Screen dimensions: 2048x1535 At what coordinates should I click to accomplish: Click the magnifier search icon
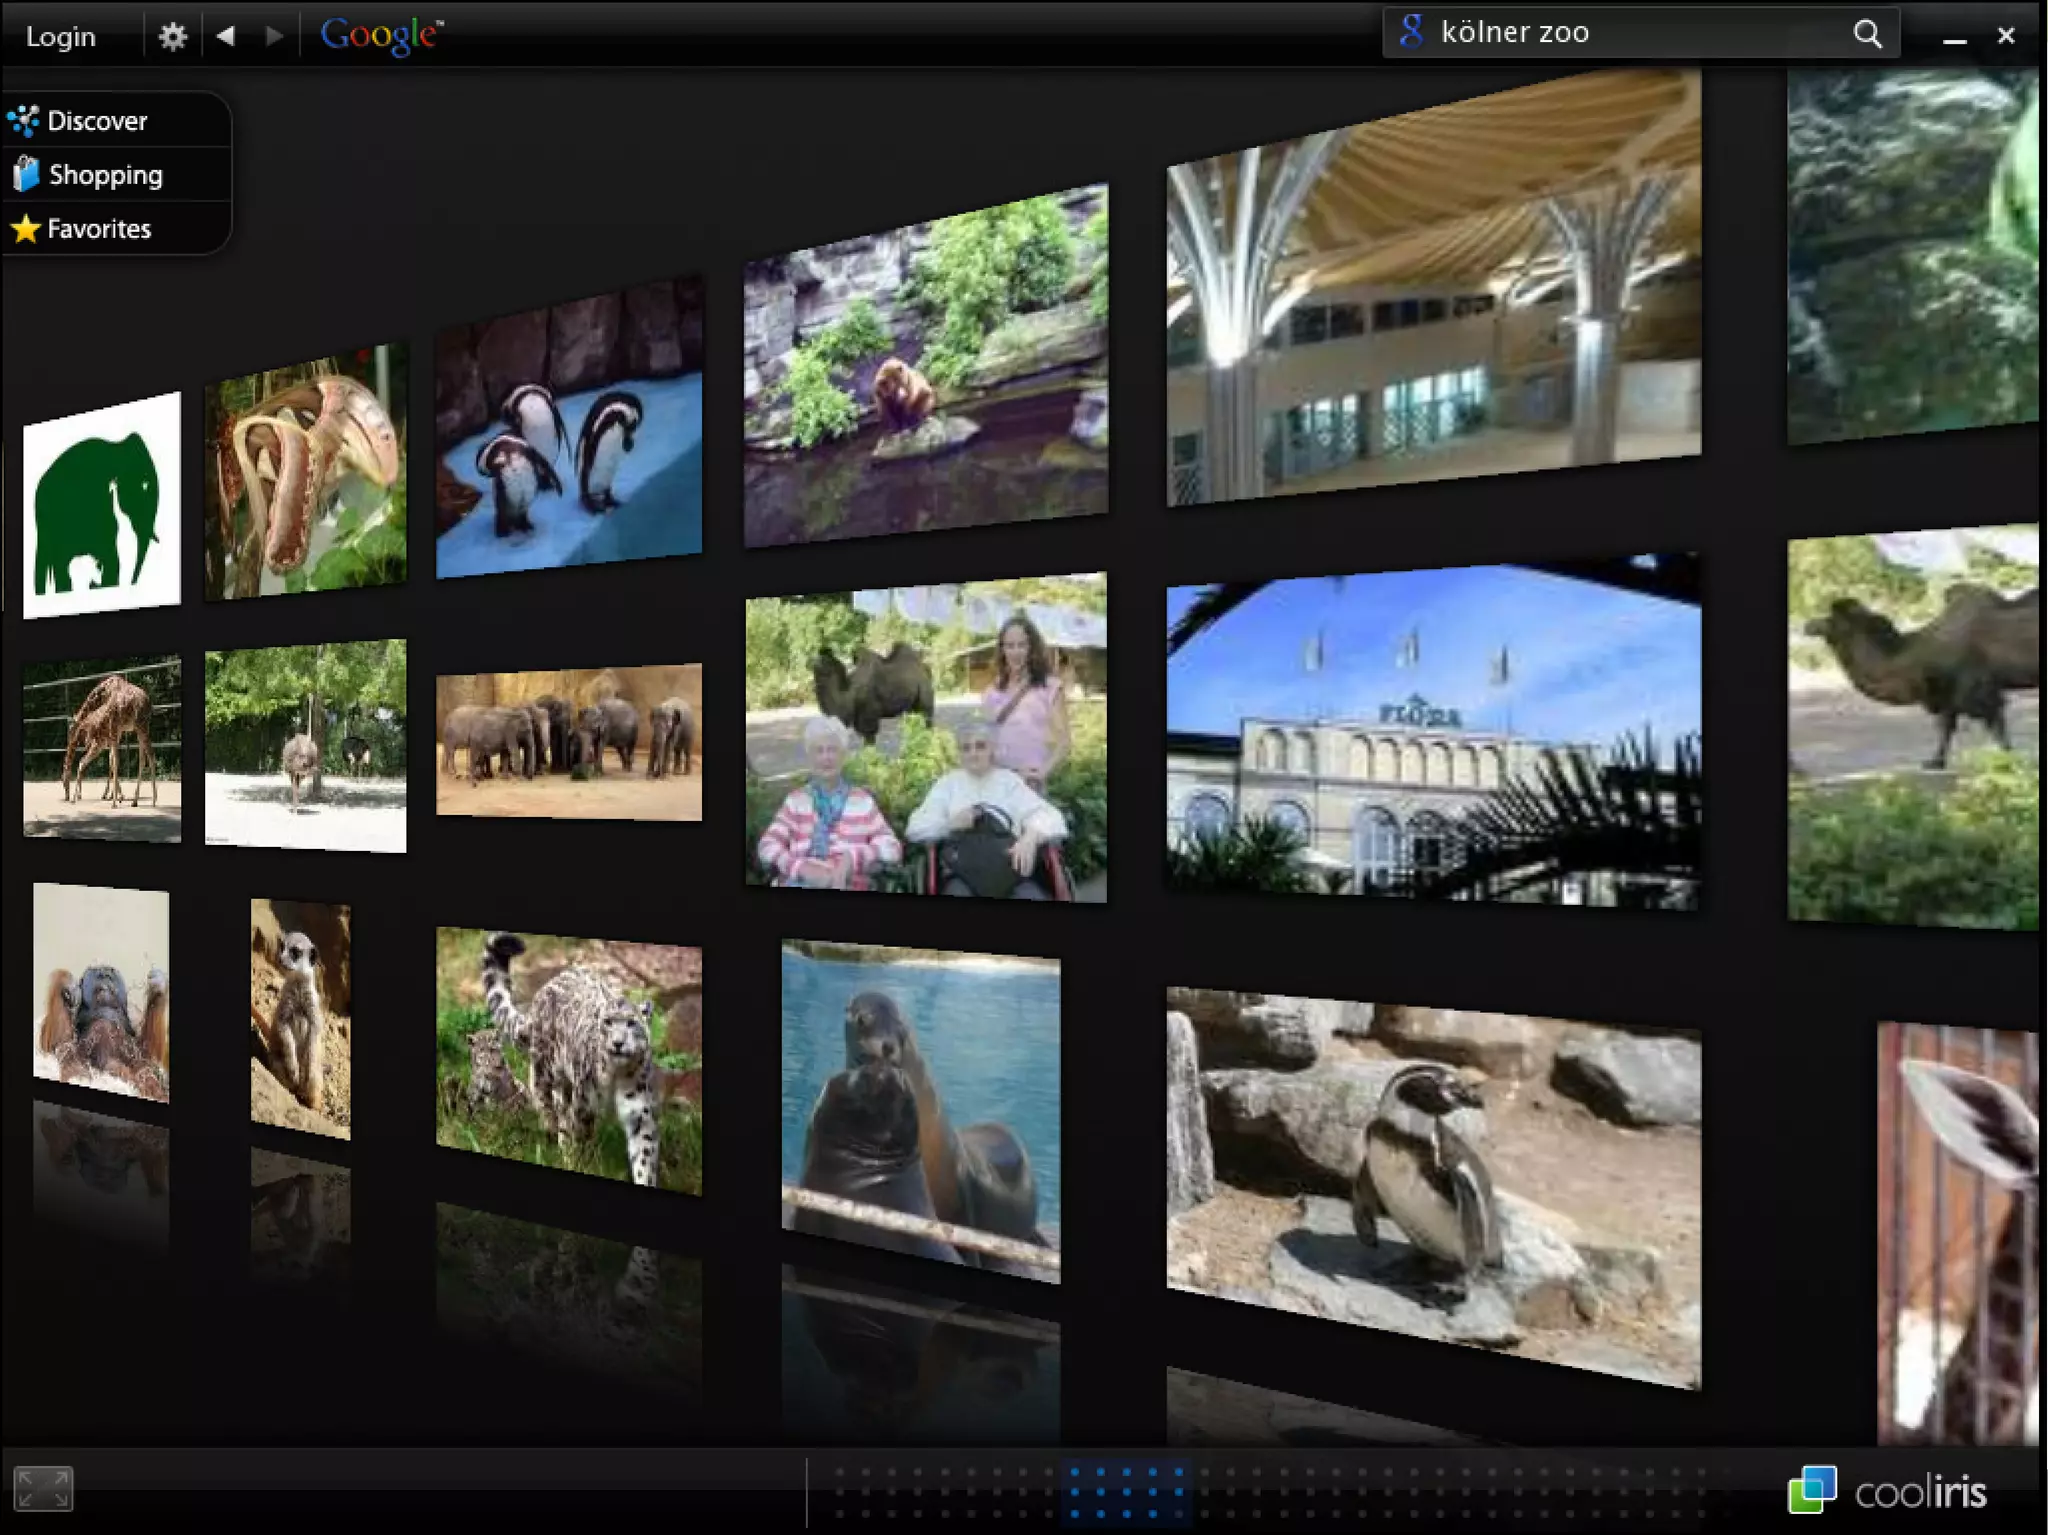[x=1866, y=34]
